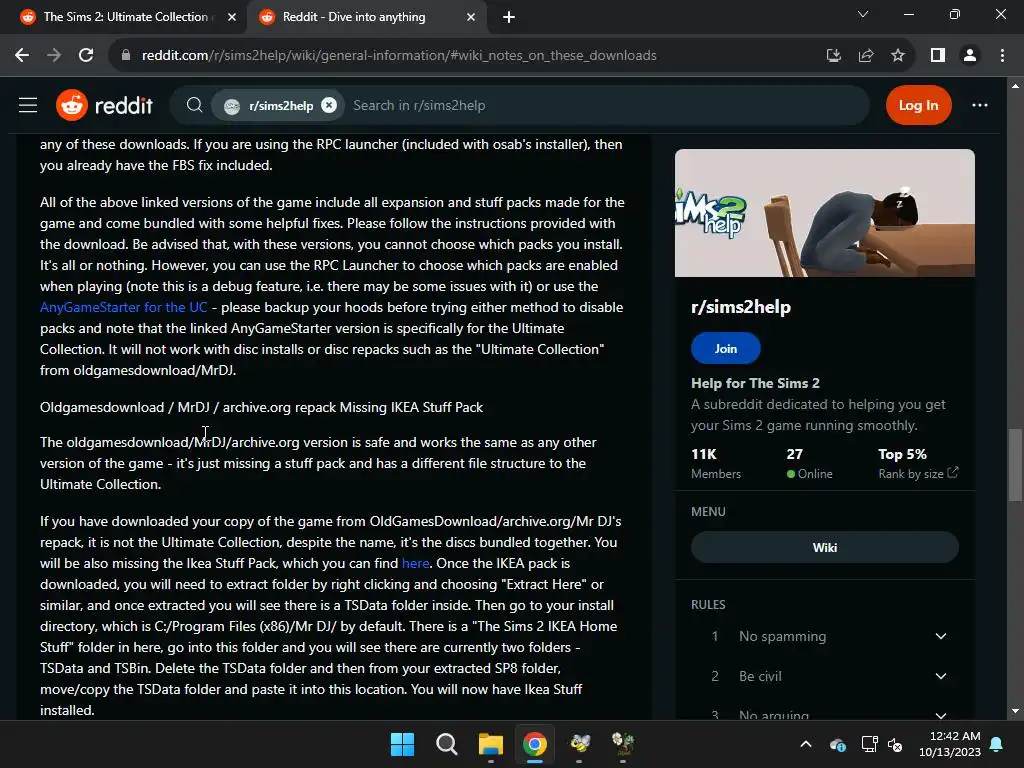The width and height of the screenshot is (1024, 768).
Task: Click r/sims2help community title
Action: [741, 307]
